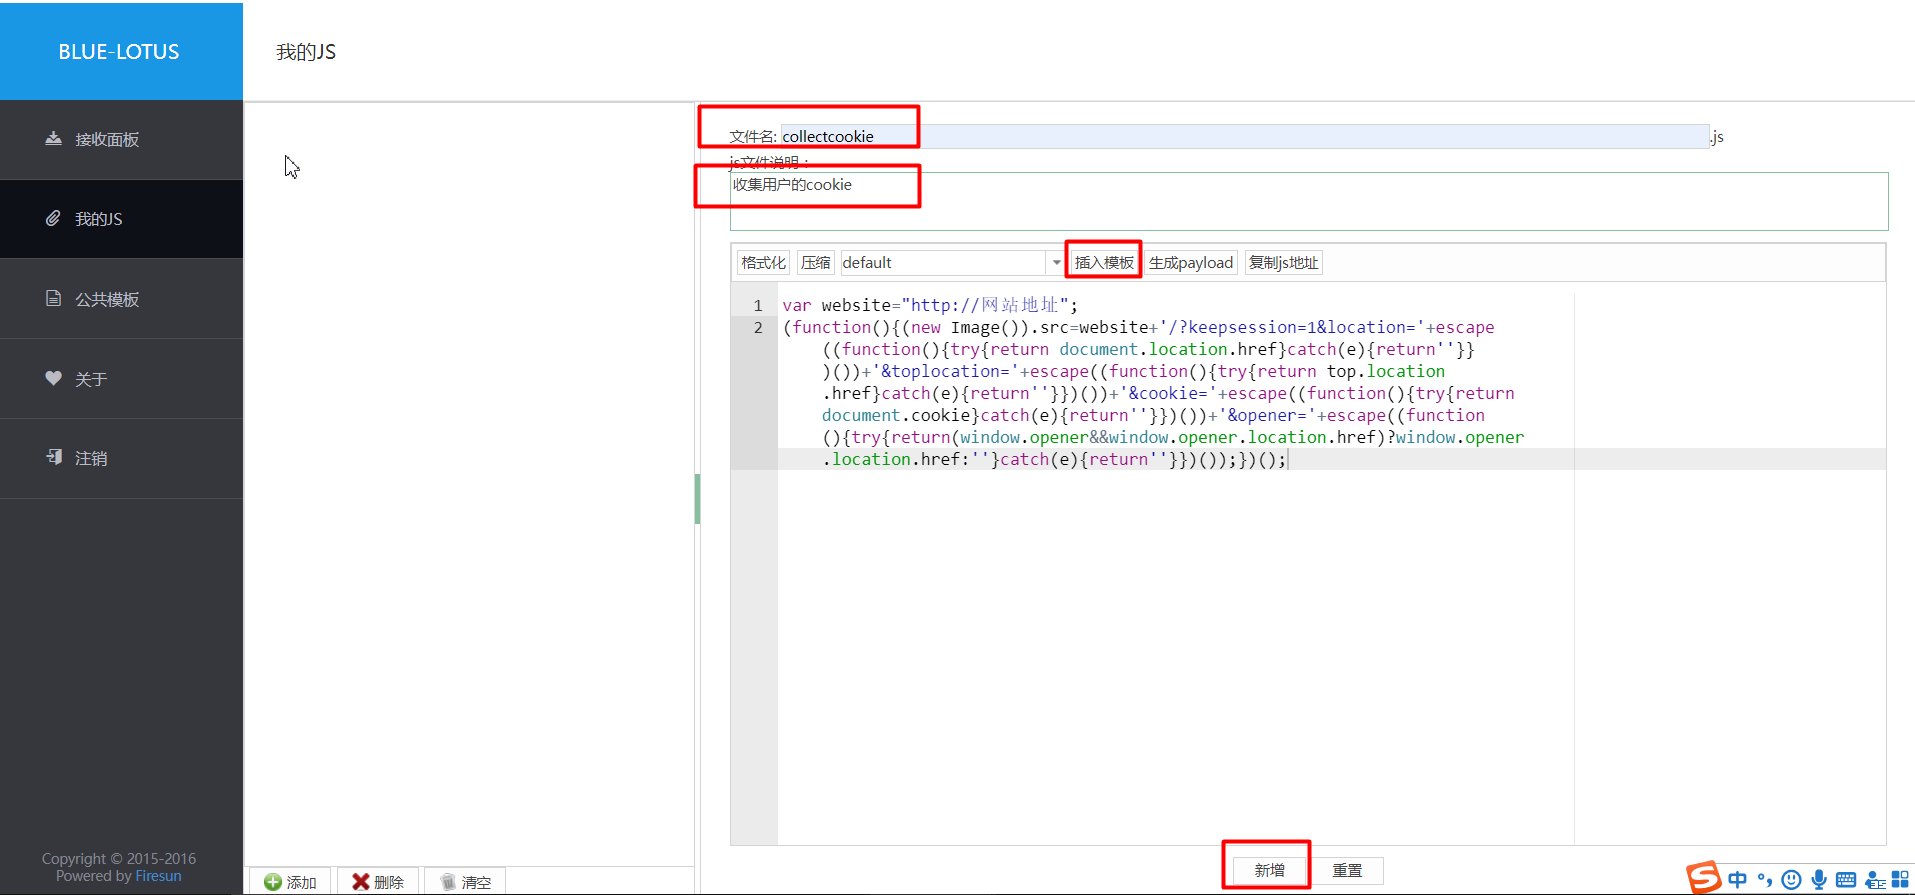This screenshot has height=895, width=1915.
Task: Click the .js extension label
Action: tap(1717, 136)
